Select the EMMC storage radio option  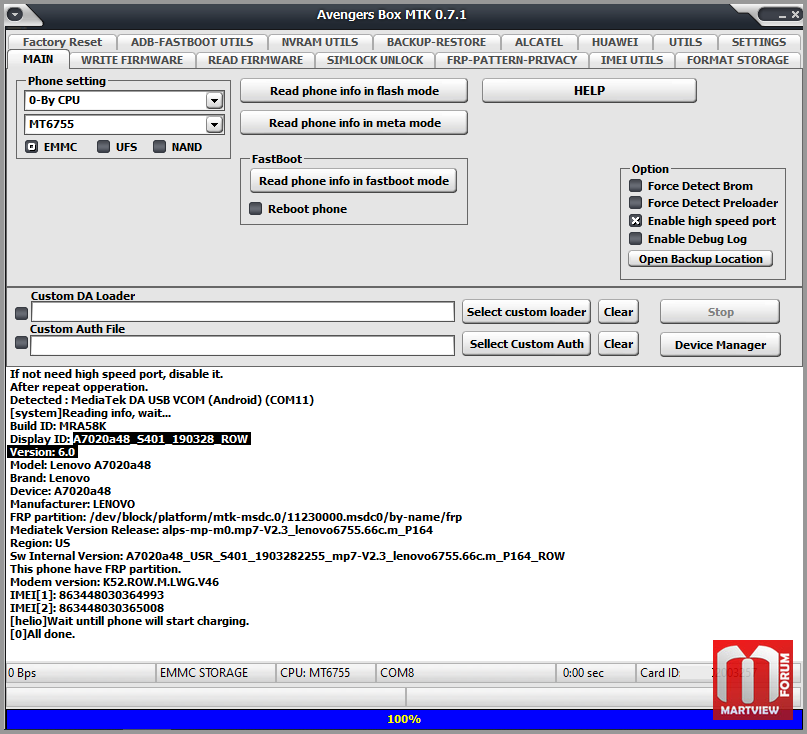click(x=31, y=147)
